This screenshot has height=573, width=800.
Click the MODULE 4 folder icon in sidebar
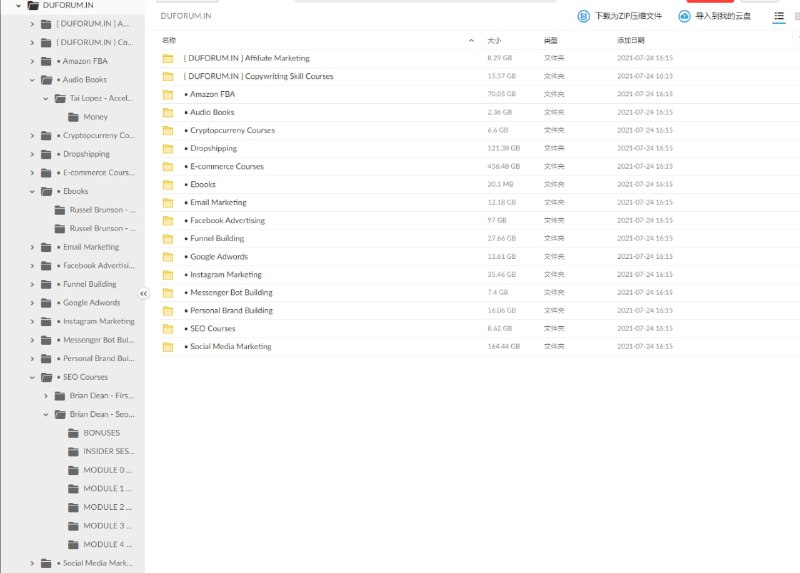(x=73, y=544)
